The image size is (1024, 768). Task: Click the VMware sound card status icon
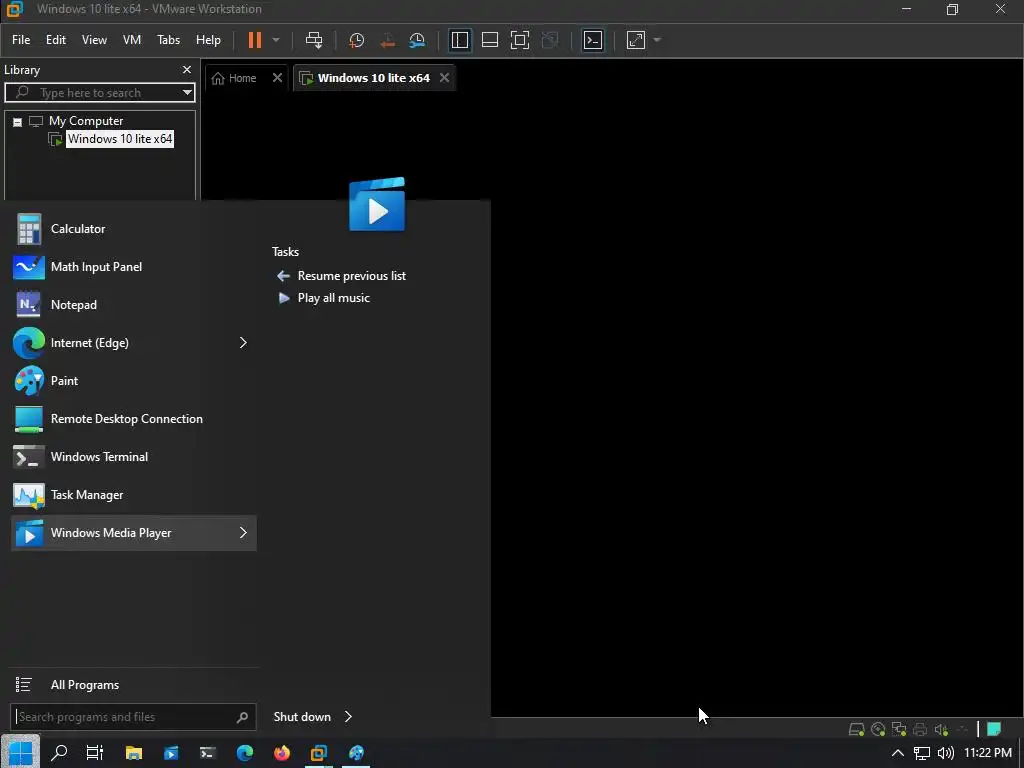[x=941, y=729]
